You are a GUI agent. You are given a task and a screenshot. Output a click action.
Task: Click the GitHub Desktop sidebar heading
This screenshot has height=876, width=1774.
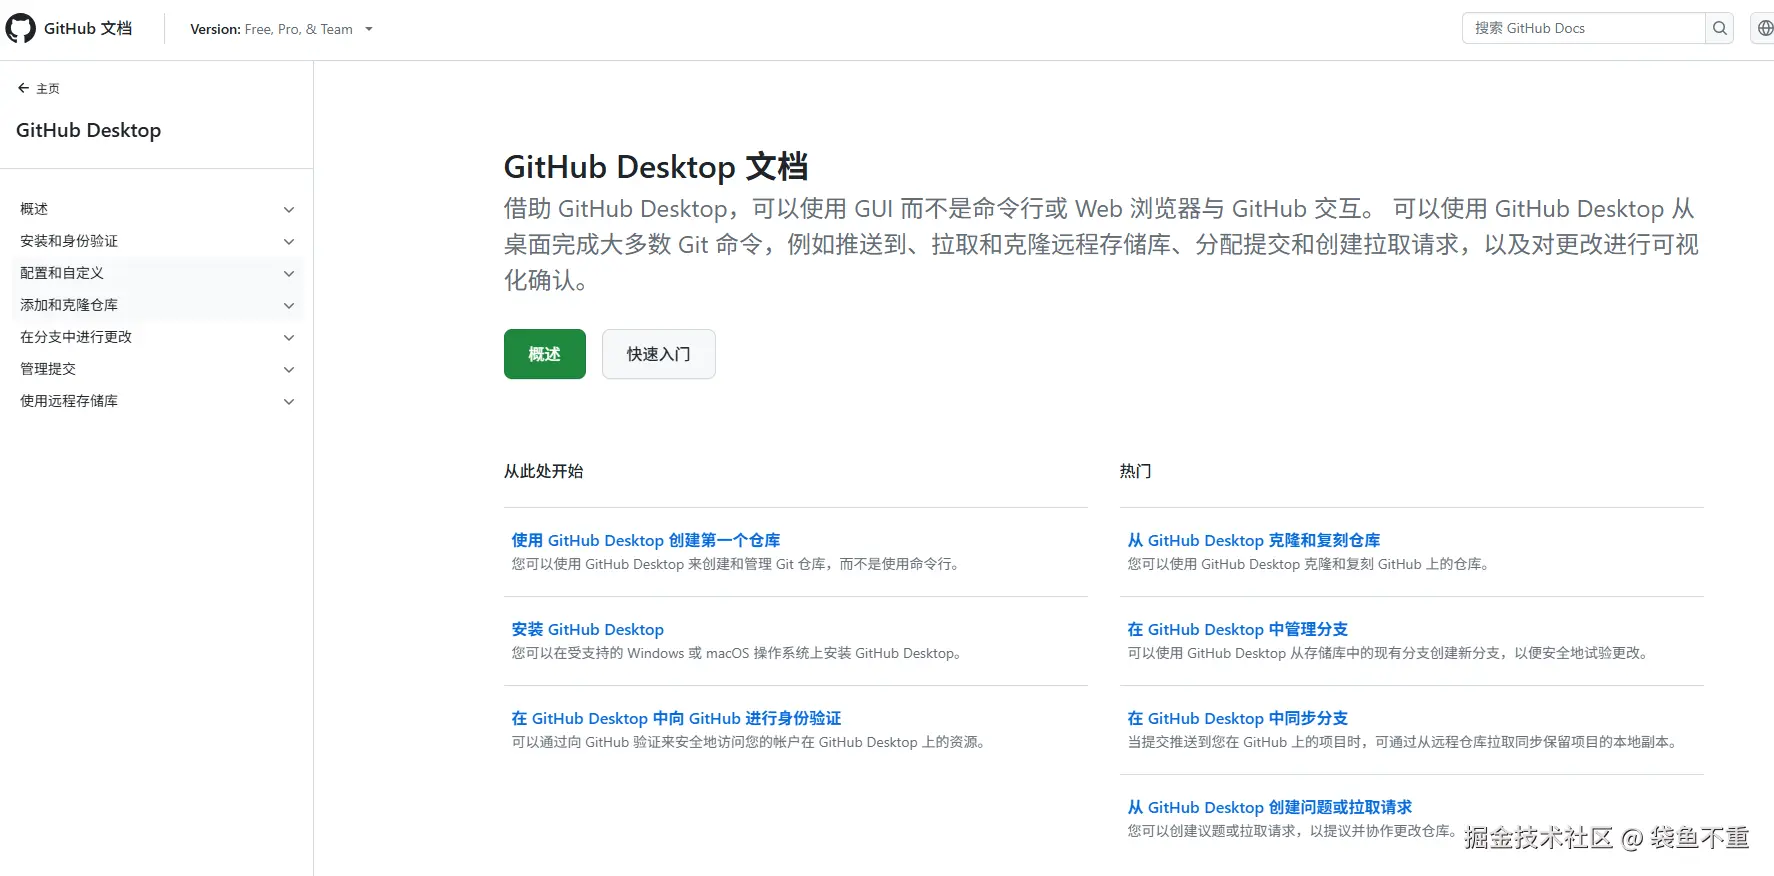[x=88, y=130]
